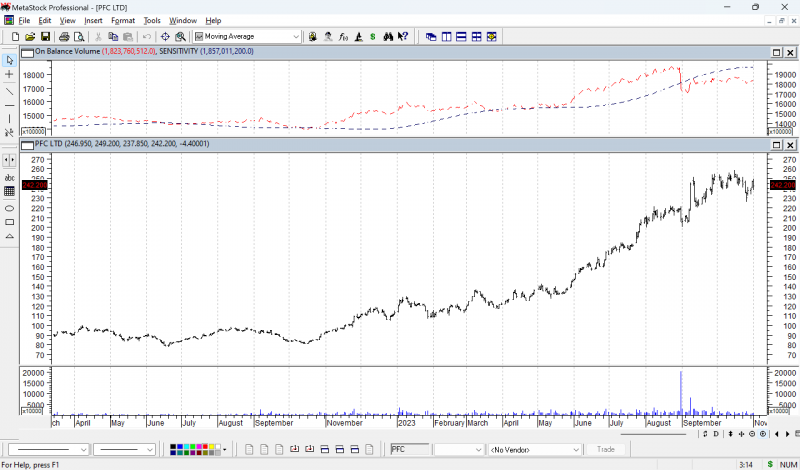Pick the rectangle drawing tool
Screen dimensions: 800x470
[x=9, y=222]
